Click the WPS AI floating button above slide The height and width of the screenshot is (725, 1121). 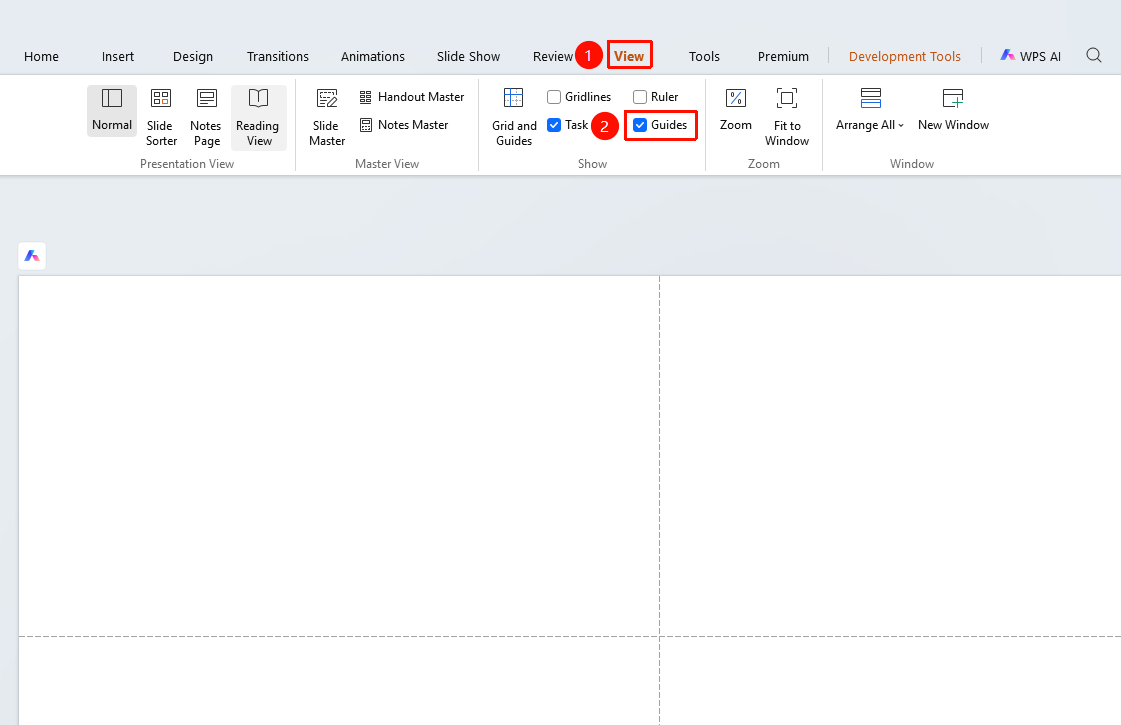click(32, 256)
